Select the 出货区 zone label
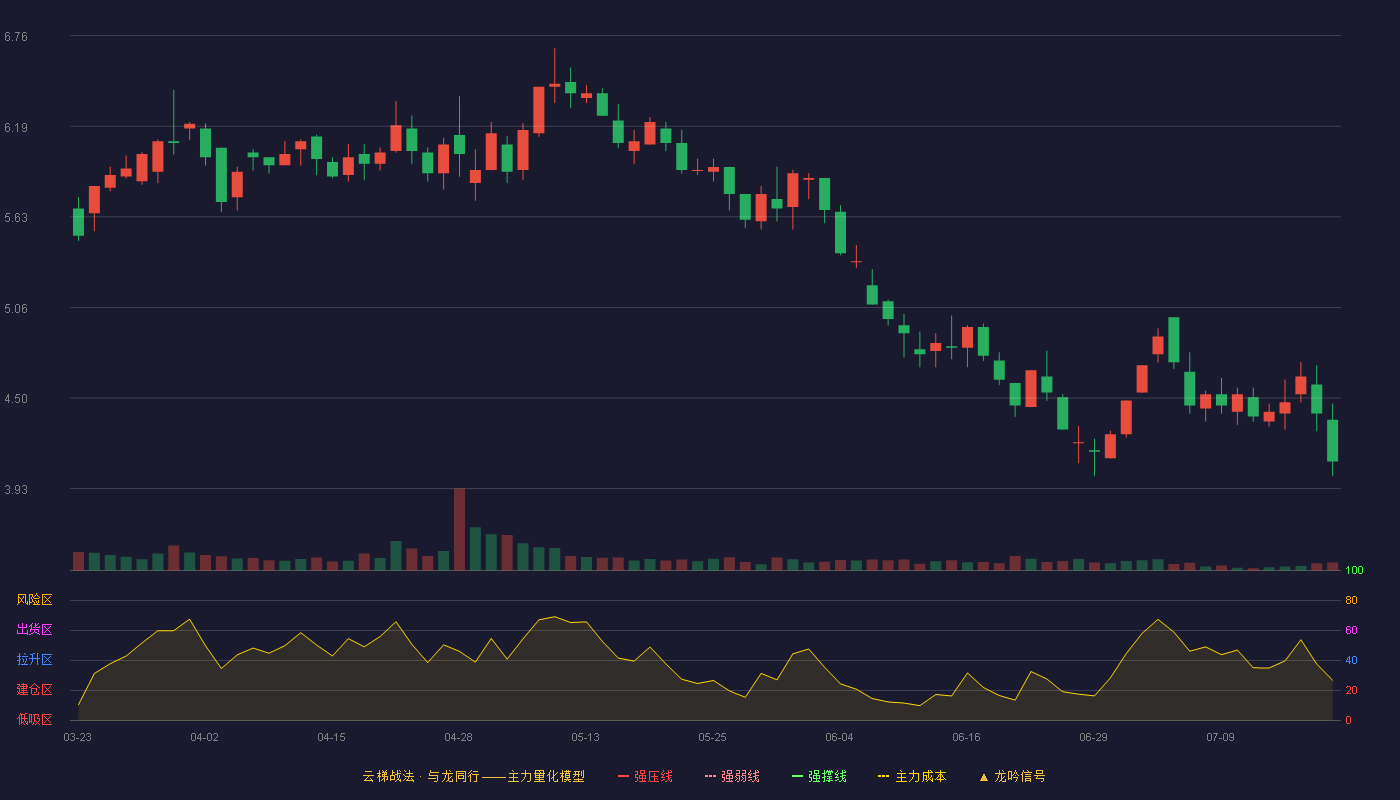 pos(34,630)
